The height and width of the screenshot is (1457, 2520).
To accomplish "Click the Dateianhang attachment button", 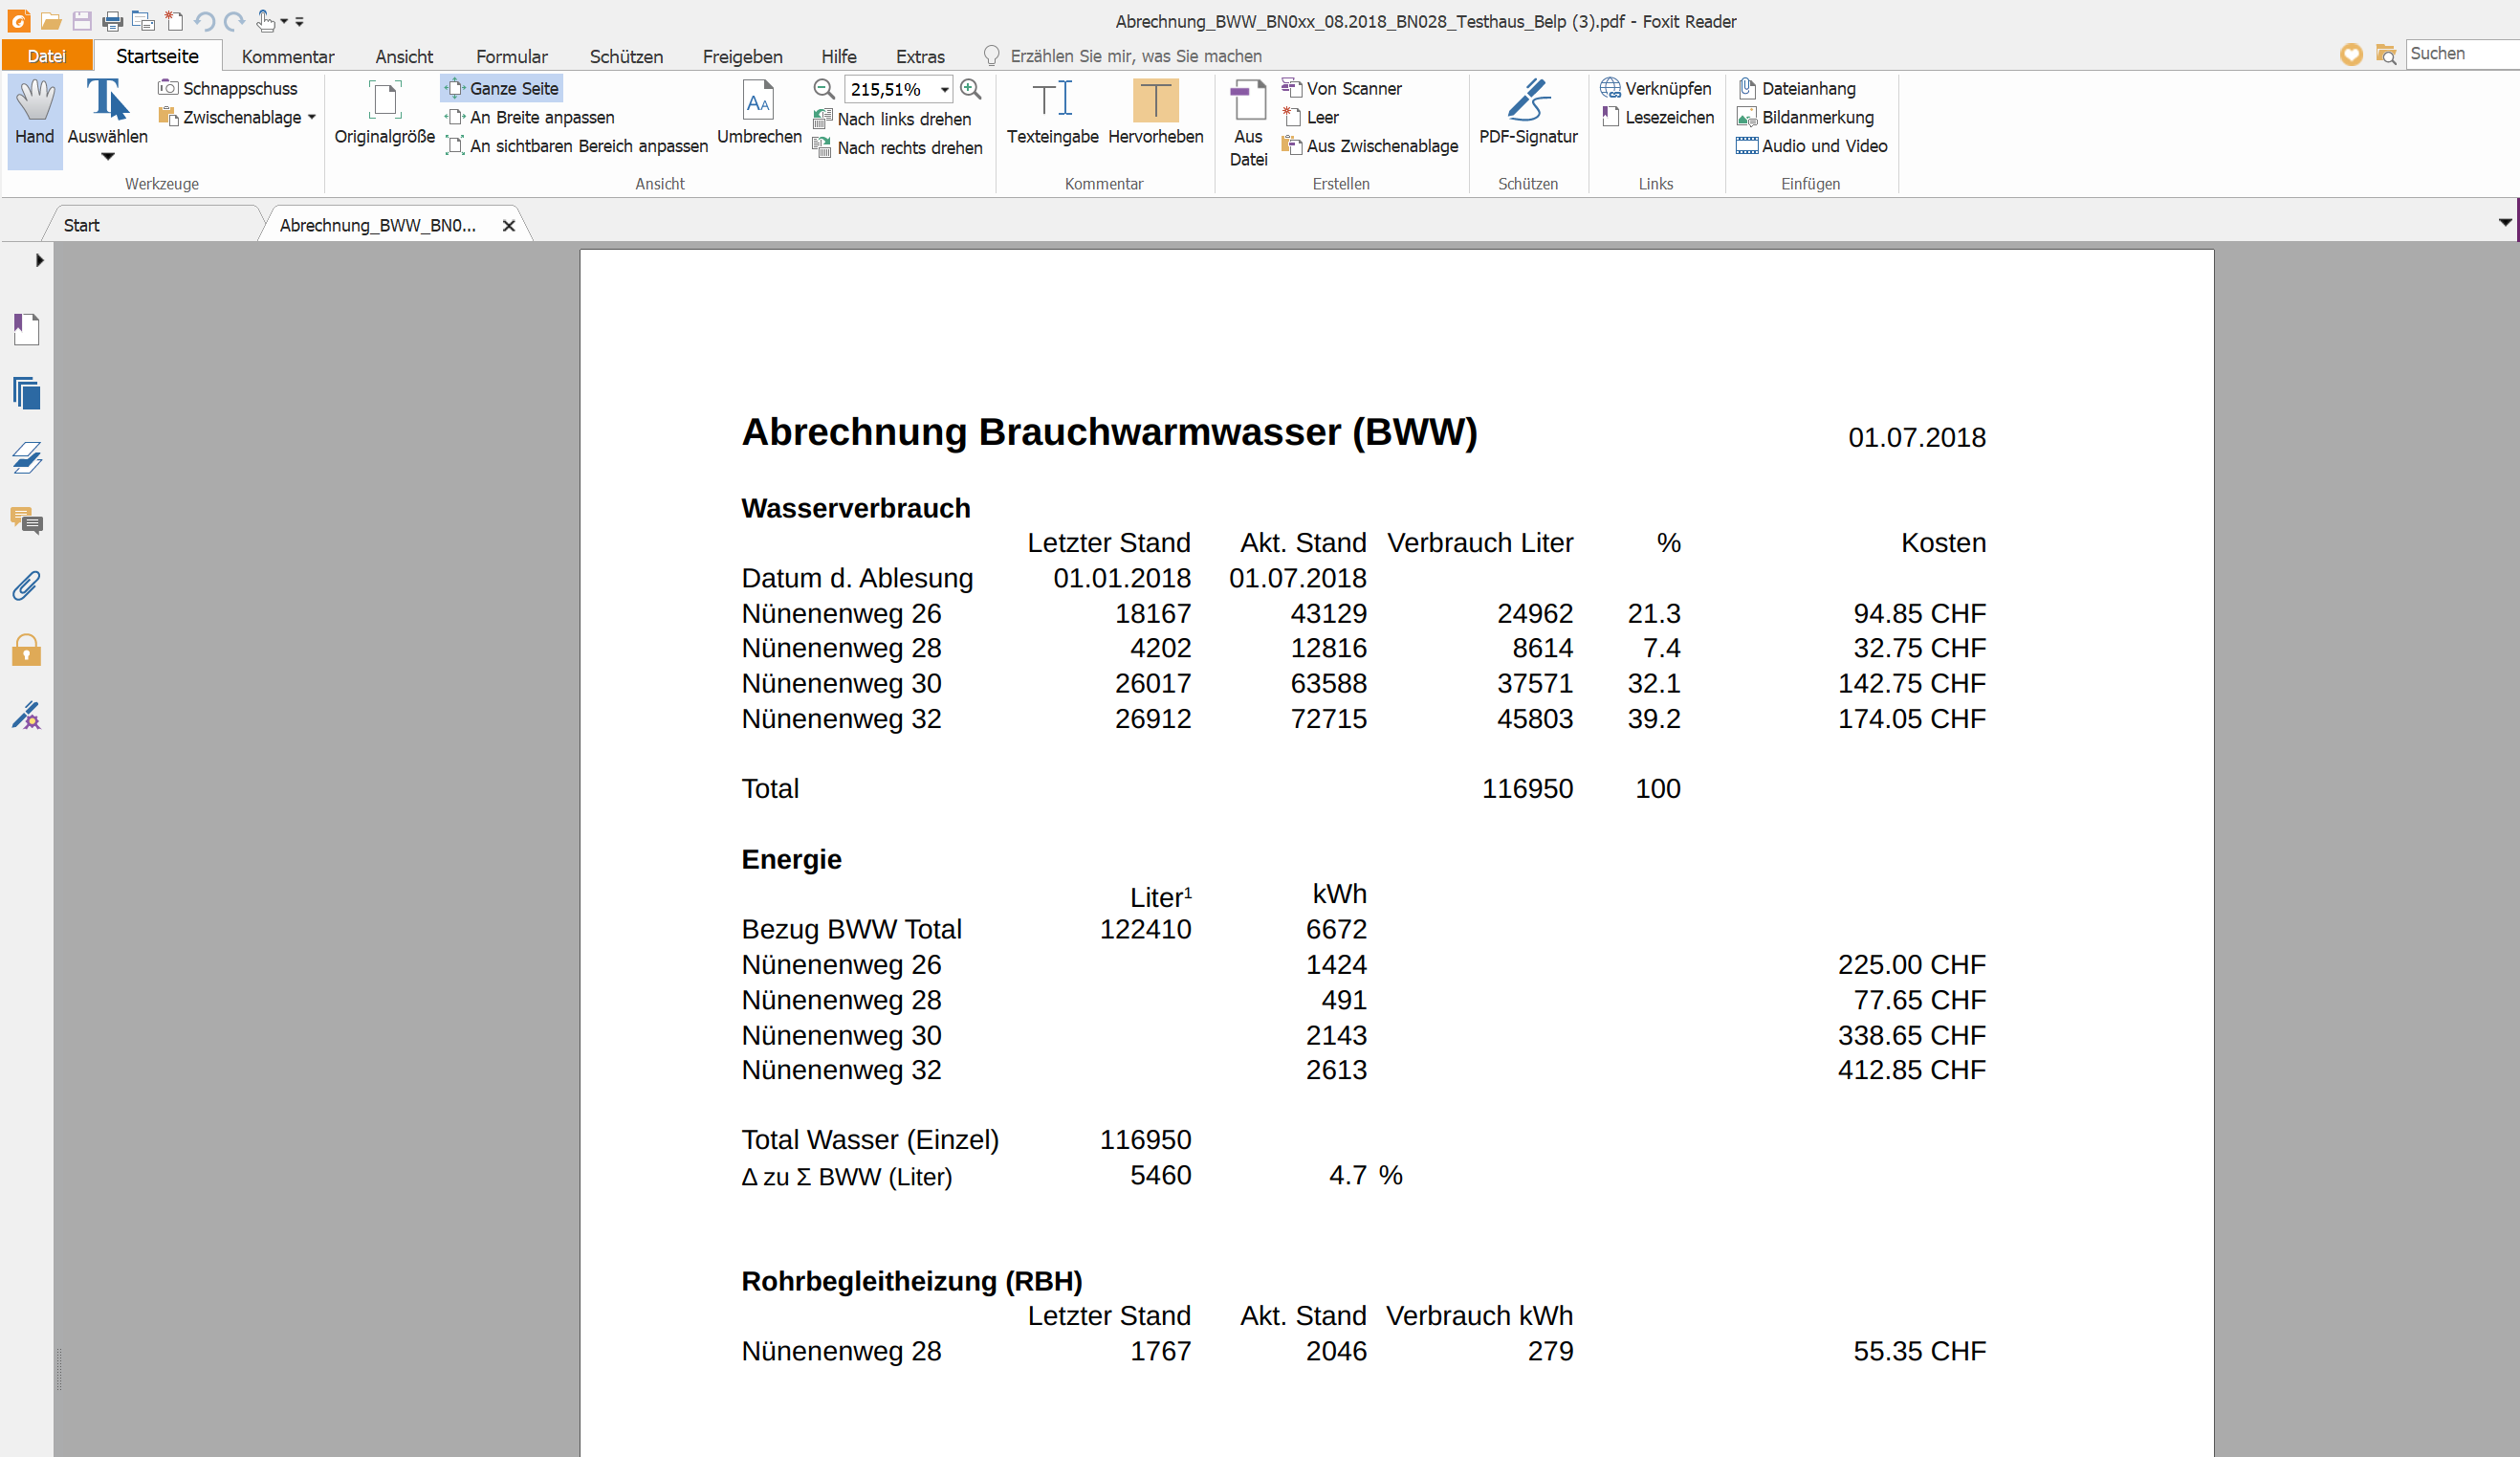I will click(1797, 88).
